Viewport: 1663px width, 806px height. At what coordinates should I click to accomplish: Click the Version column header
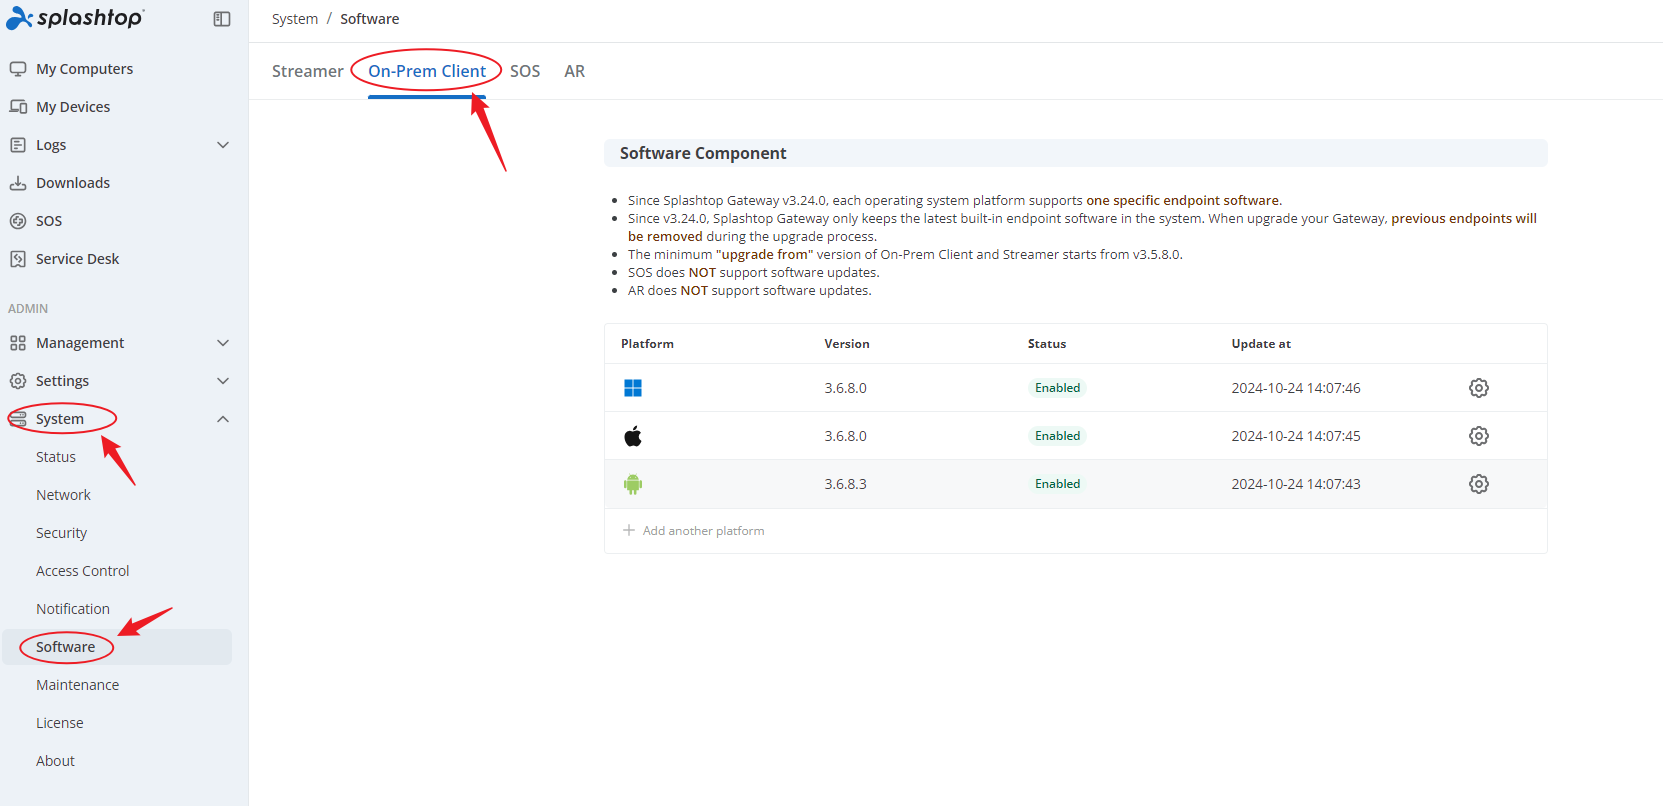[x=847, y=344]
